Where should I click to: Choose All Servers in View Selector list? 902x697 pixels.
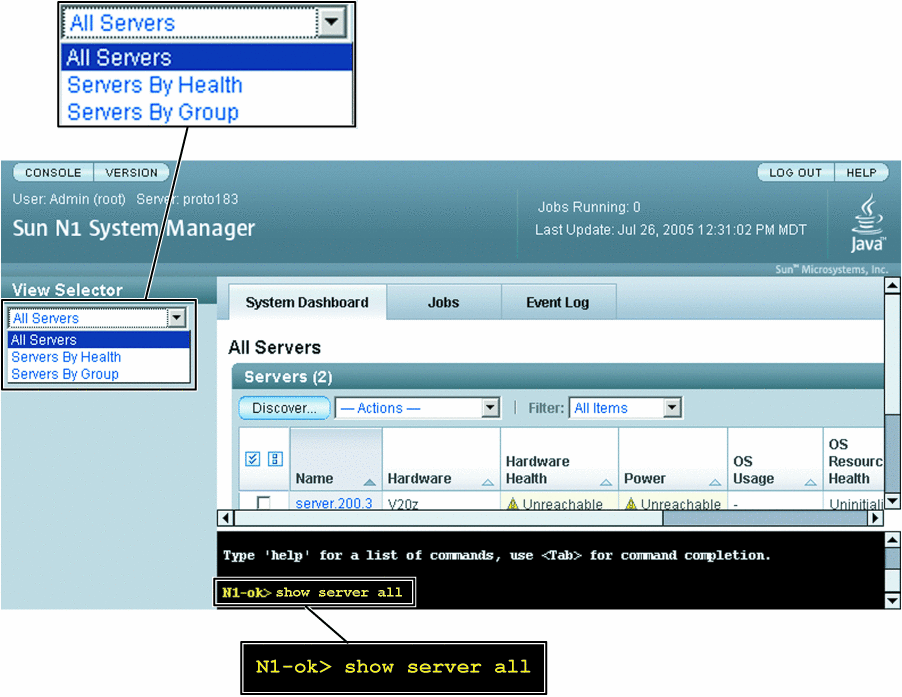pyautogui.click(x=99, y=339)
